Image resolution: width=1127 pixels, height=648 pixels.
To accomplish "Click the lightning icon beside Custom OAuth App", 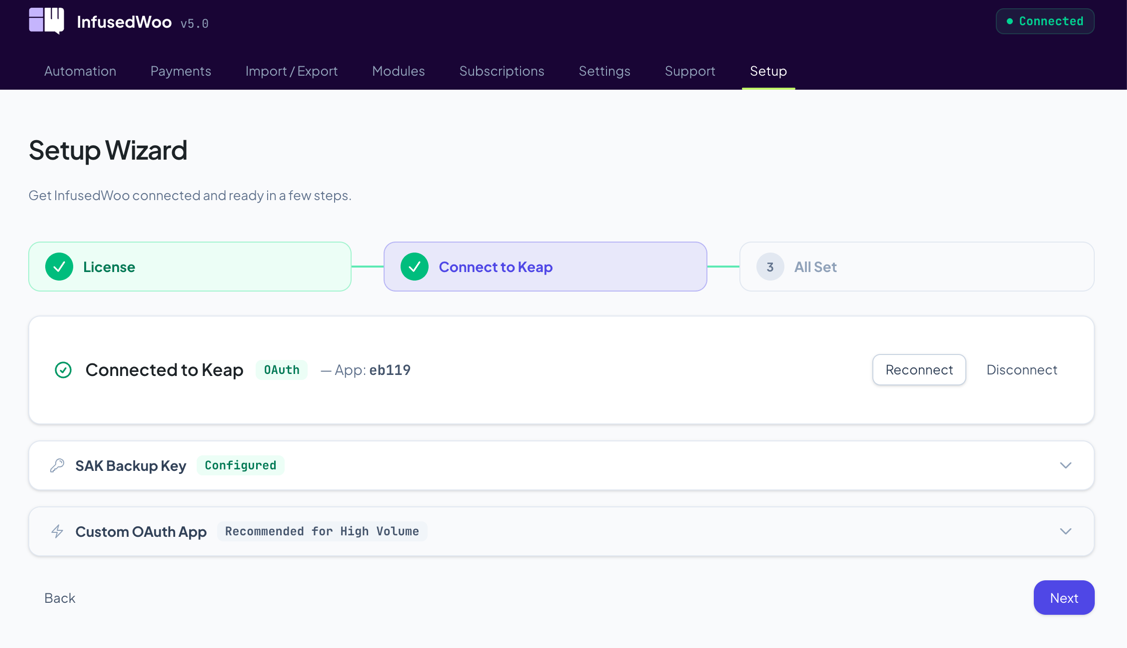I will (x=56, y=531).
